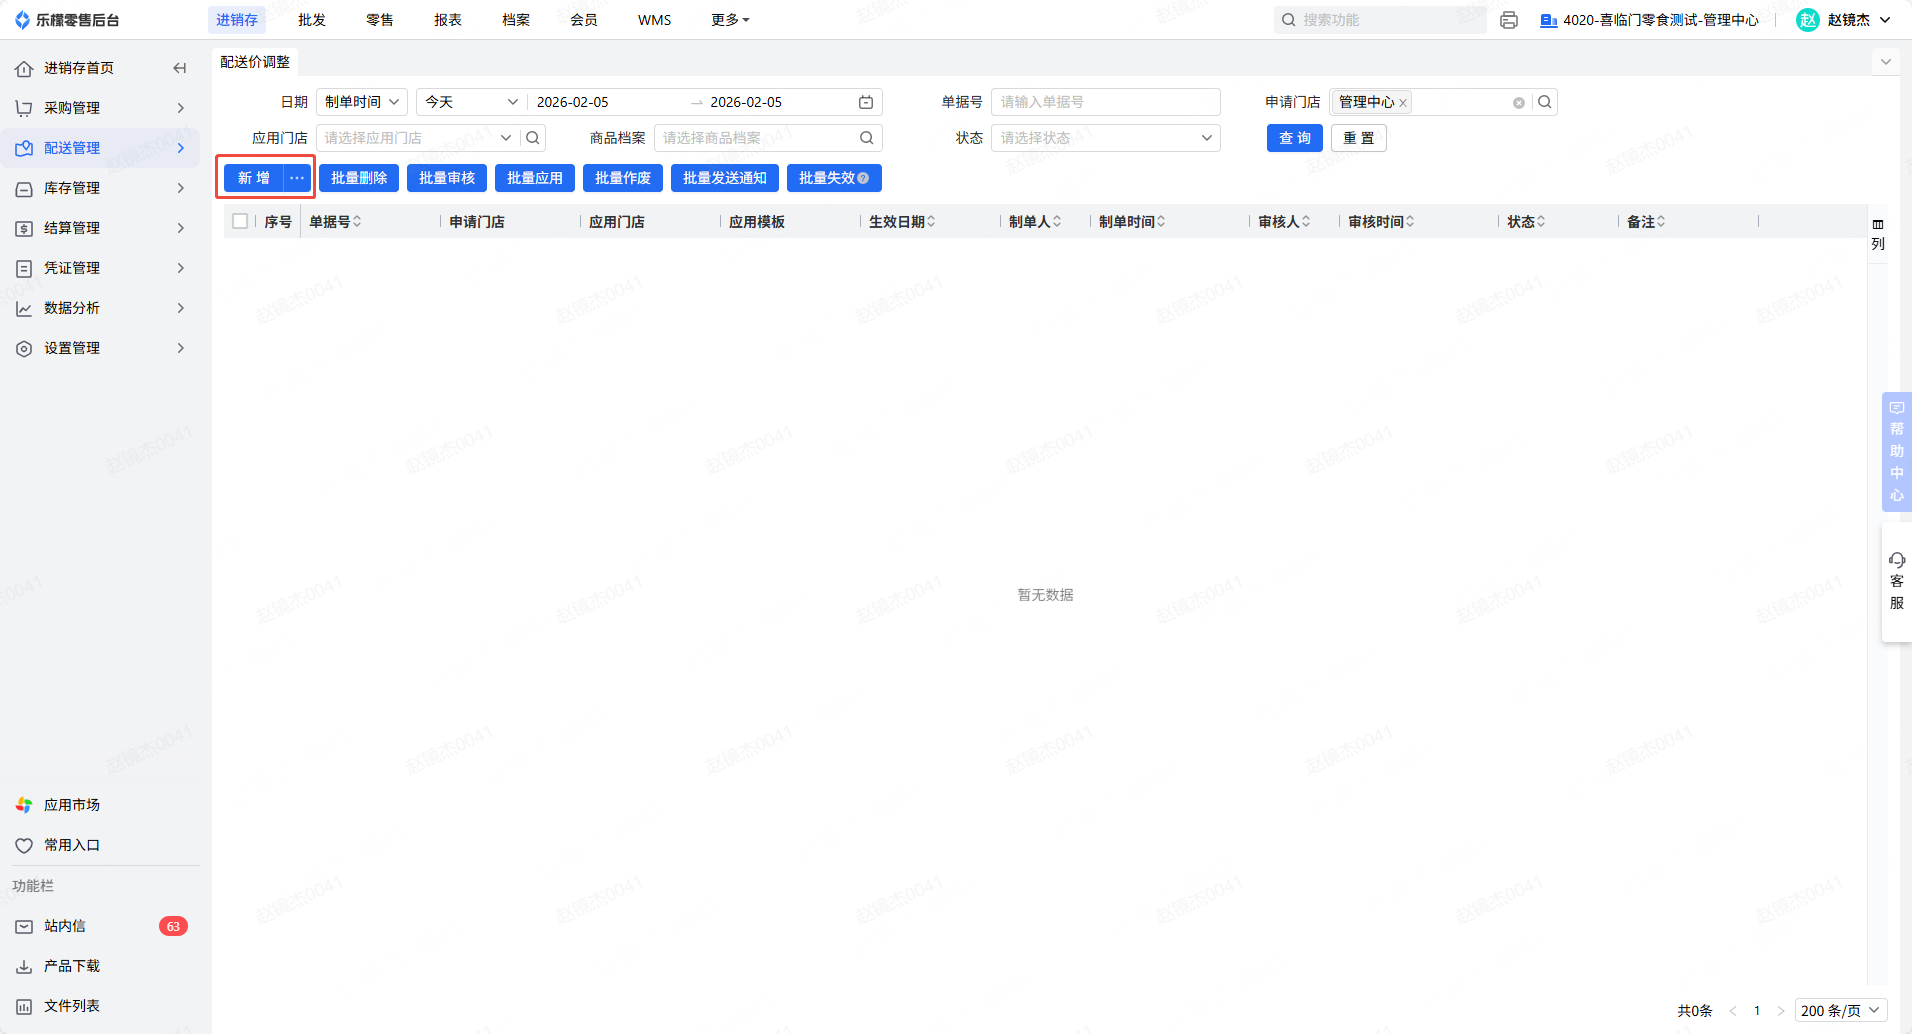The height and width of the screenshot is (1034, 1912).
Task: Collapse the sidebar with the arrow icon
Action: point(180,68)
